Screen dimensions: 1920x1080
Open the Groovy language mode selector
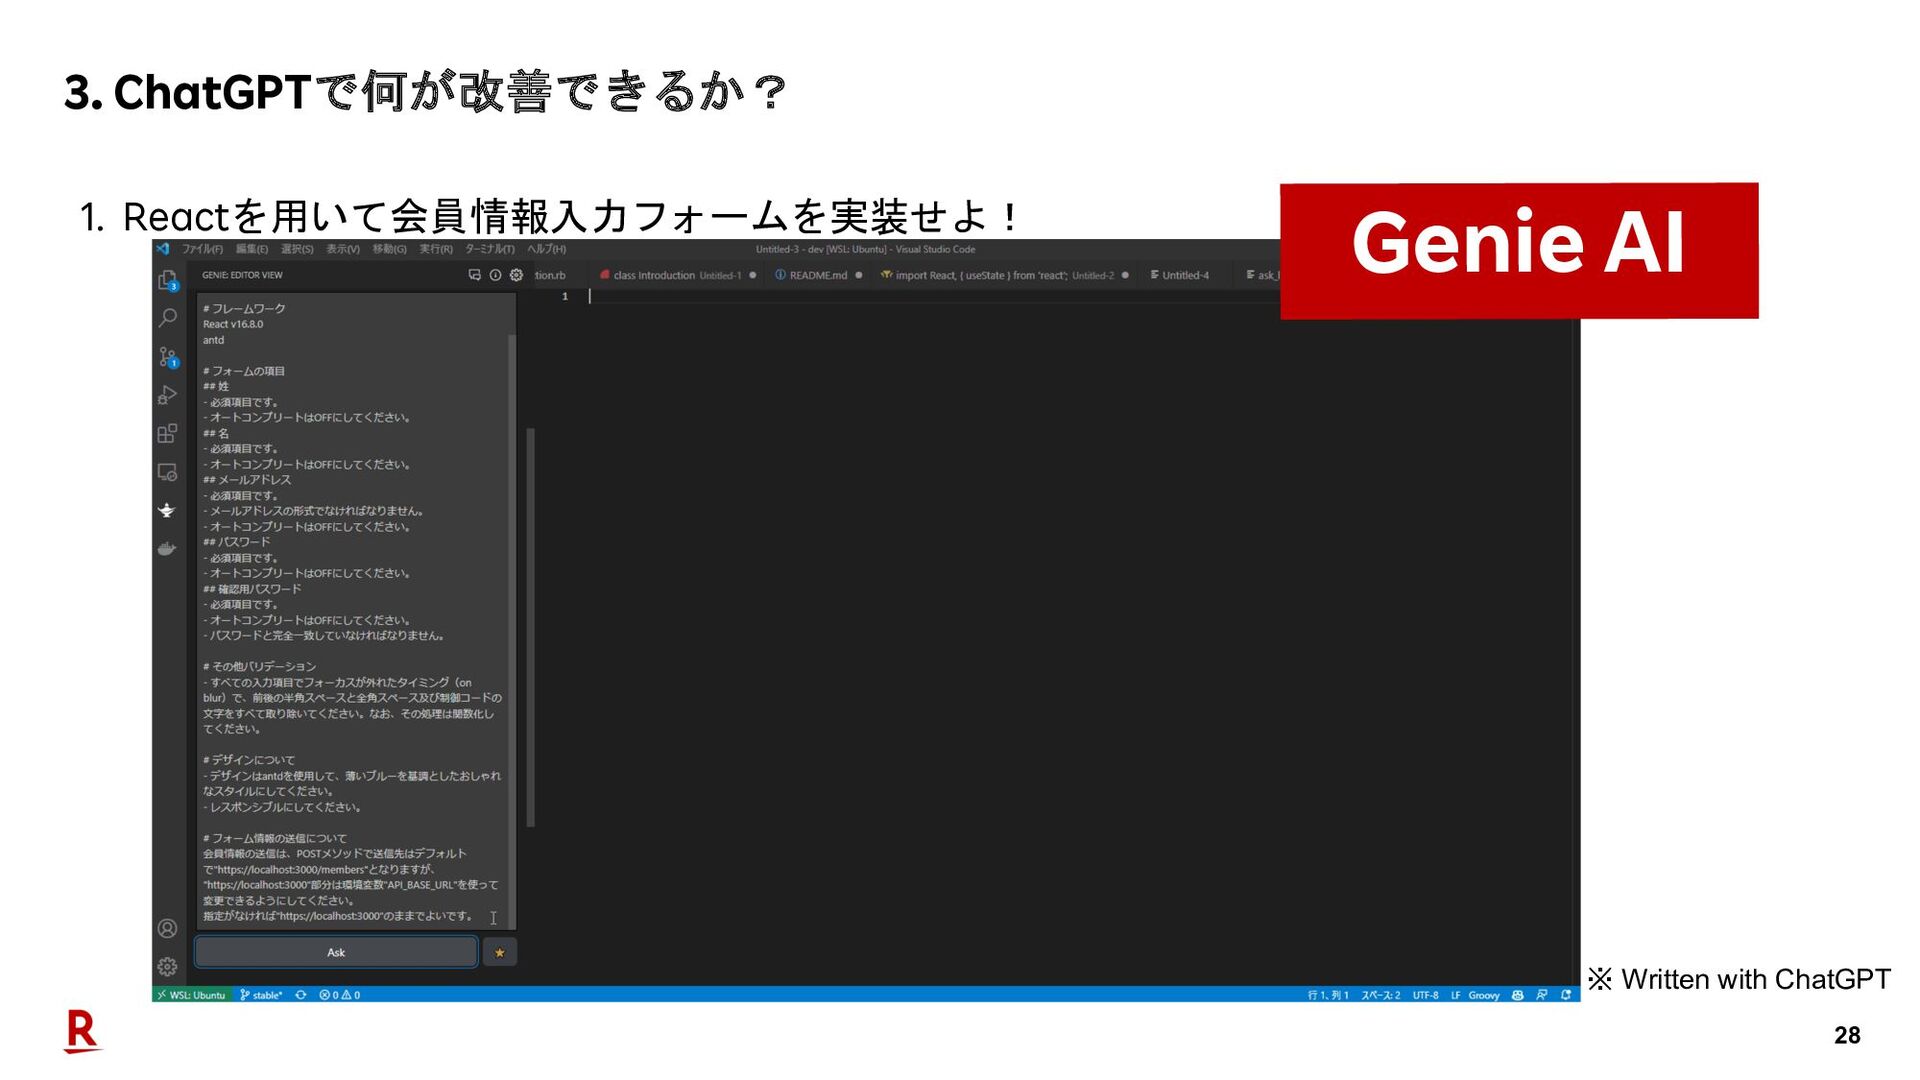point(1483,995)
